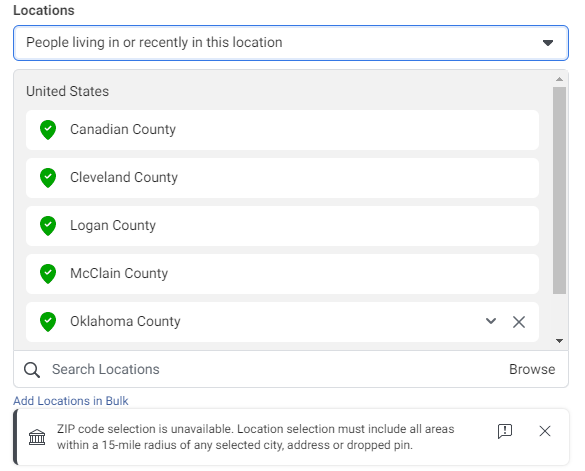Click the green pin icon for Cleveland County
Image resolution: width=585 pixels, height=471 pixels.
[x=48, y=178]
